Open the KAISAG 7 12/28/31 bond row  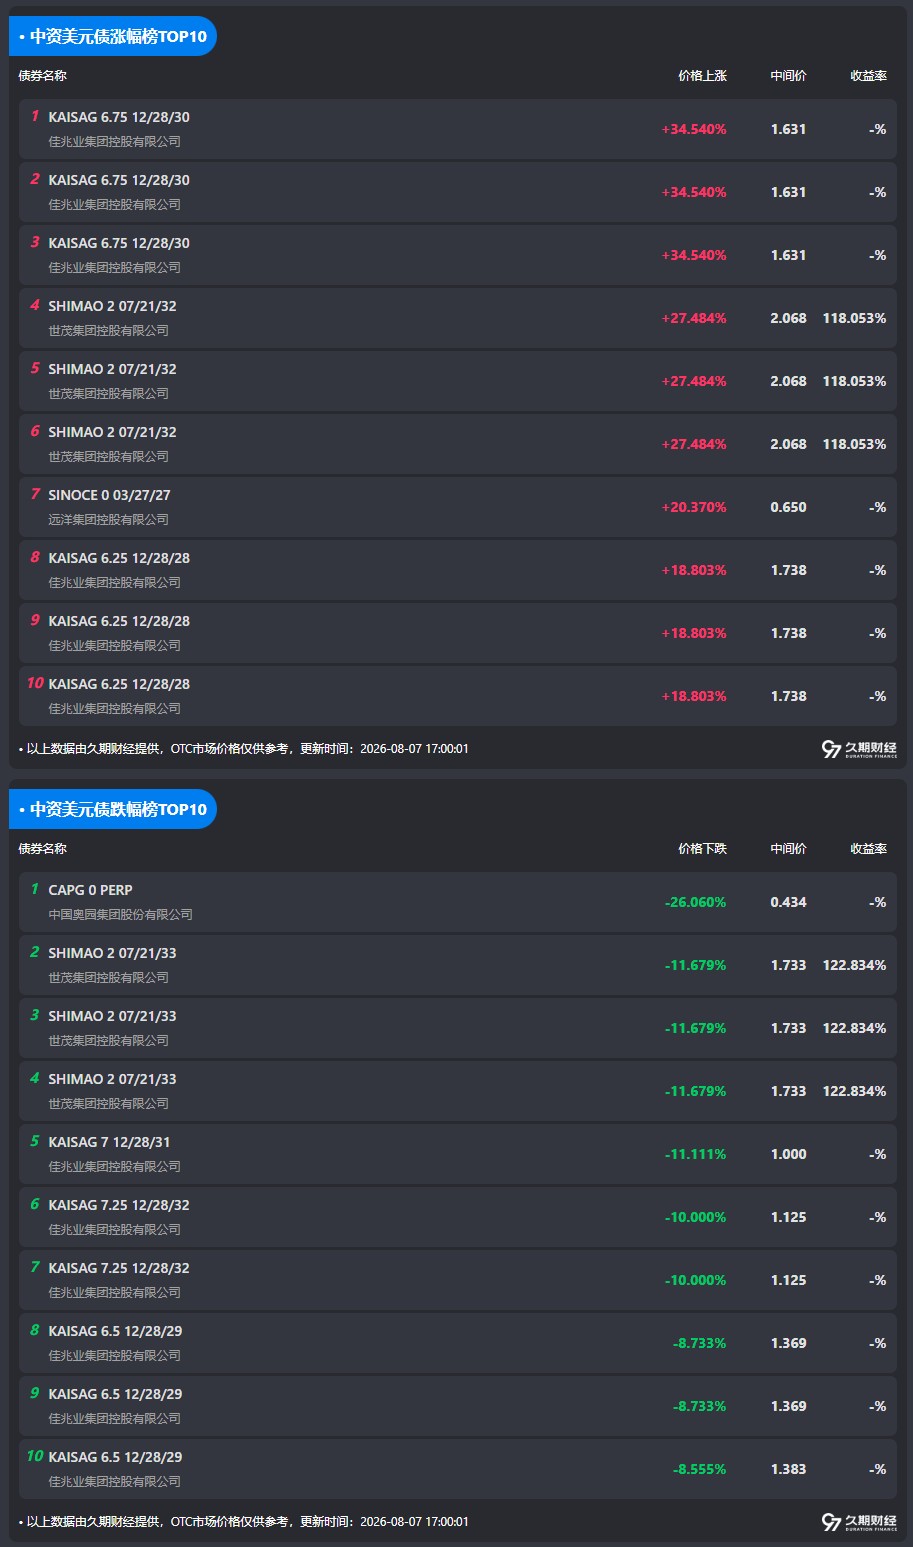click(458, 1154)
